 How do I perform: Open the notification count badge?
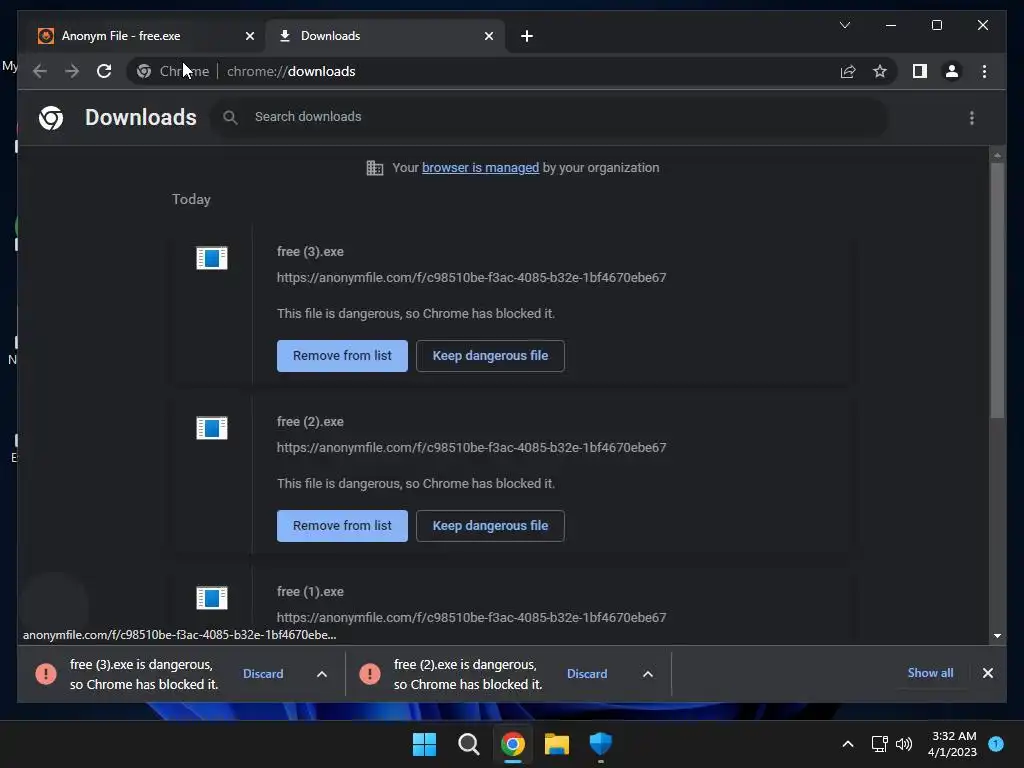996,744
